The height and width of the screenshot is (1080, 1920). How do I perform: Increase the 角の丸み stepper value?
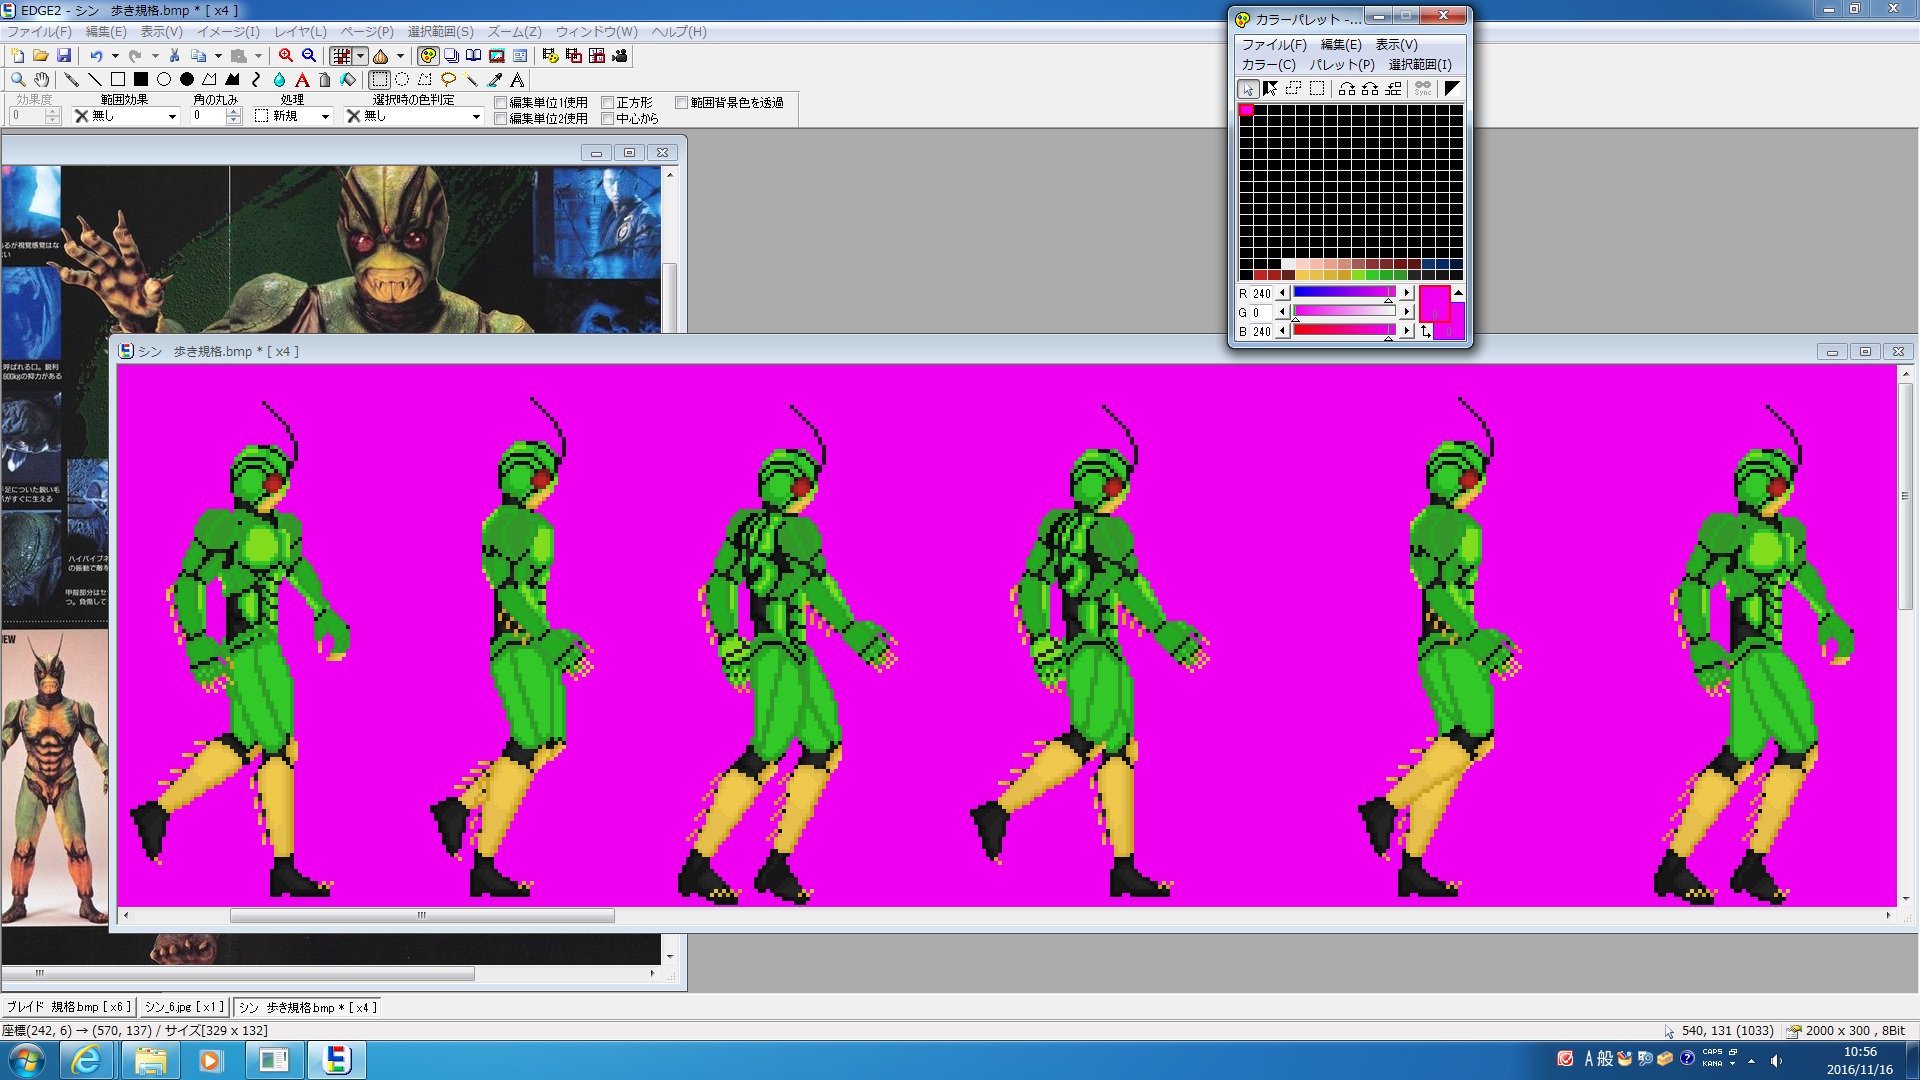click(233, 111)
